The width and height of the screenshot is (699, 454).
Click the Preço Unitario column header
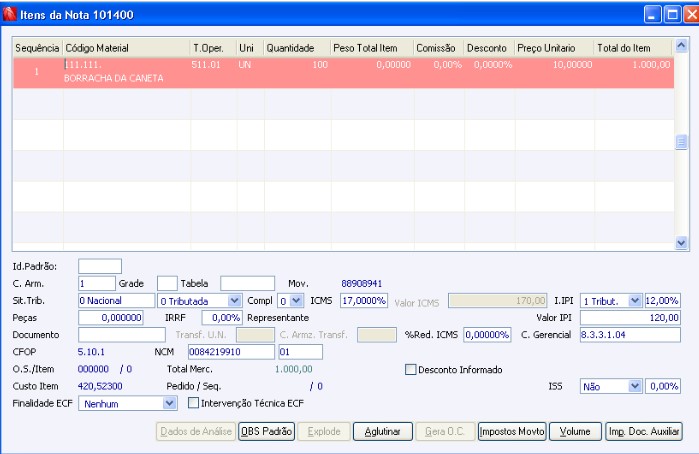click(554, 48)
